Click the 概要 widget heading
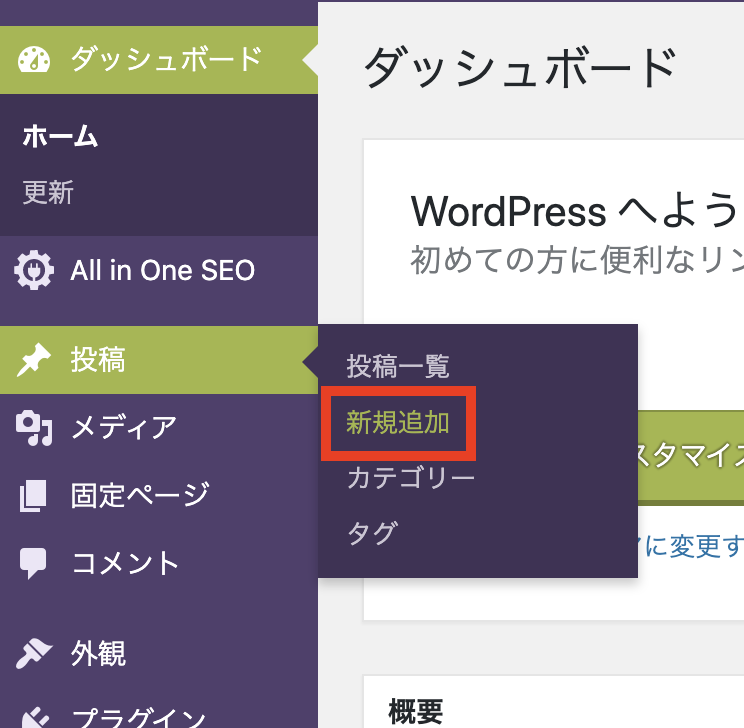Image resolution: width=744 pixels, height=728 pixels. click(x=416, y=711)
